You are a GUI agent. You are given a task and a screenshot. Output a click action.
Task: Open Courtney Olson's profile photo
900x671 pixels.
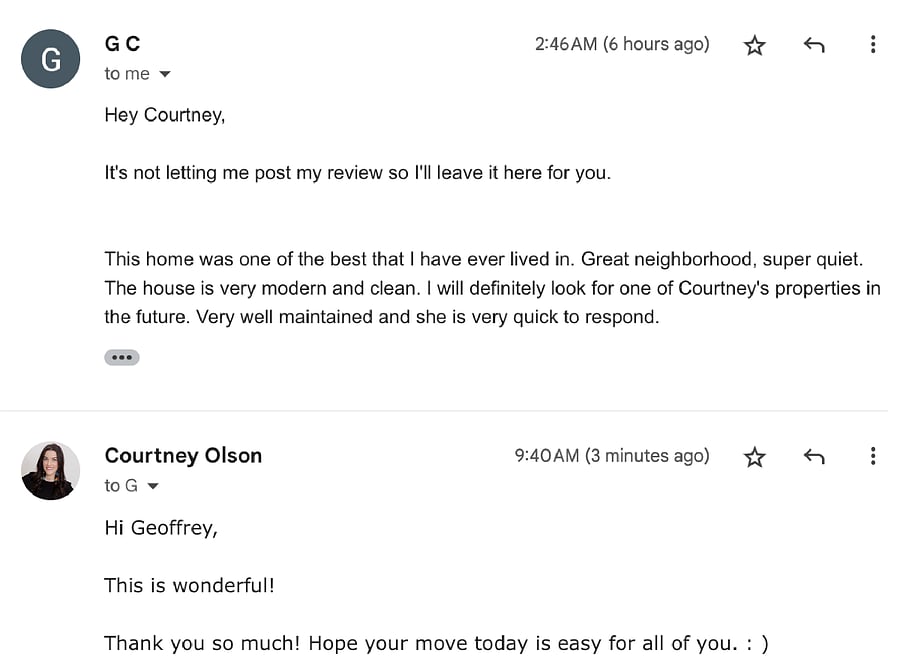click(51, 471)
